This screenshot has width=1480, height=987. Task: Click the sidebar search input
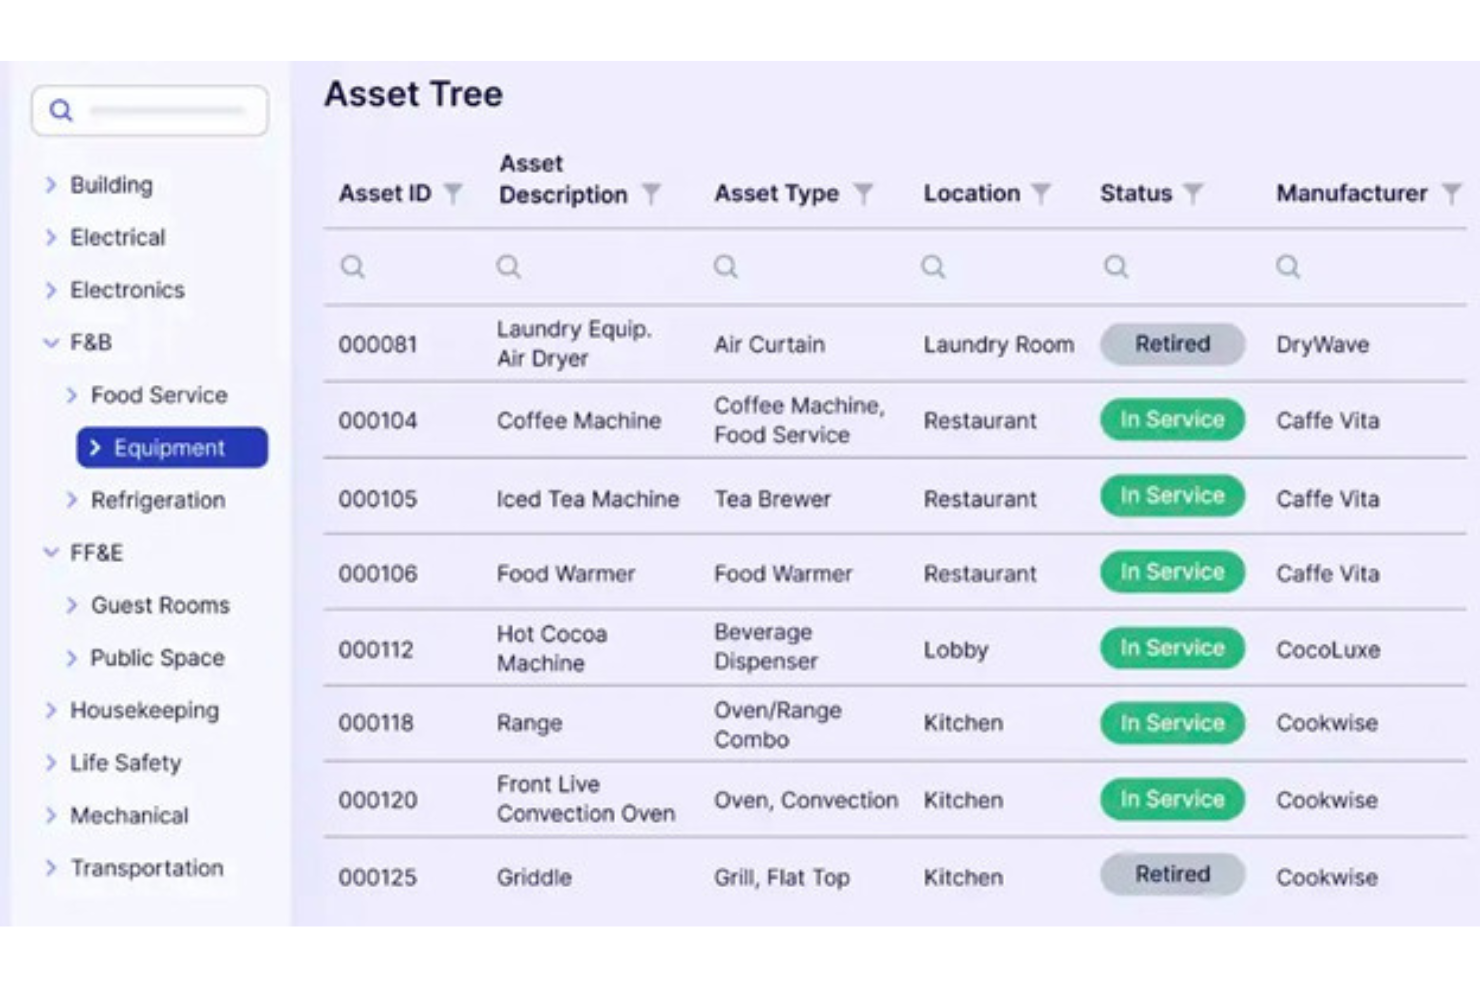pos(165,110)
